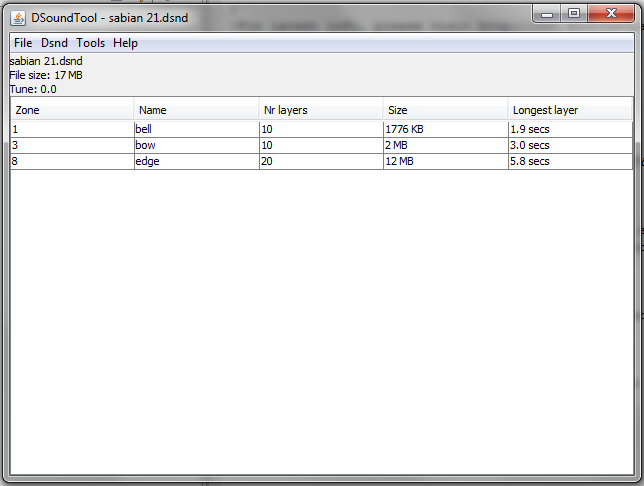Open the Tools menu
The width and height of the screenshot is (644, 486).
90,43
